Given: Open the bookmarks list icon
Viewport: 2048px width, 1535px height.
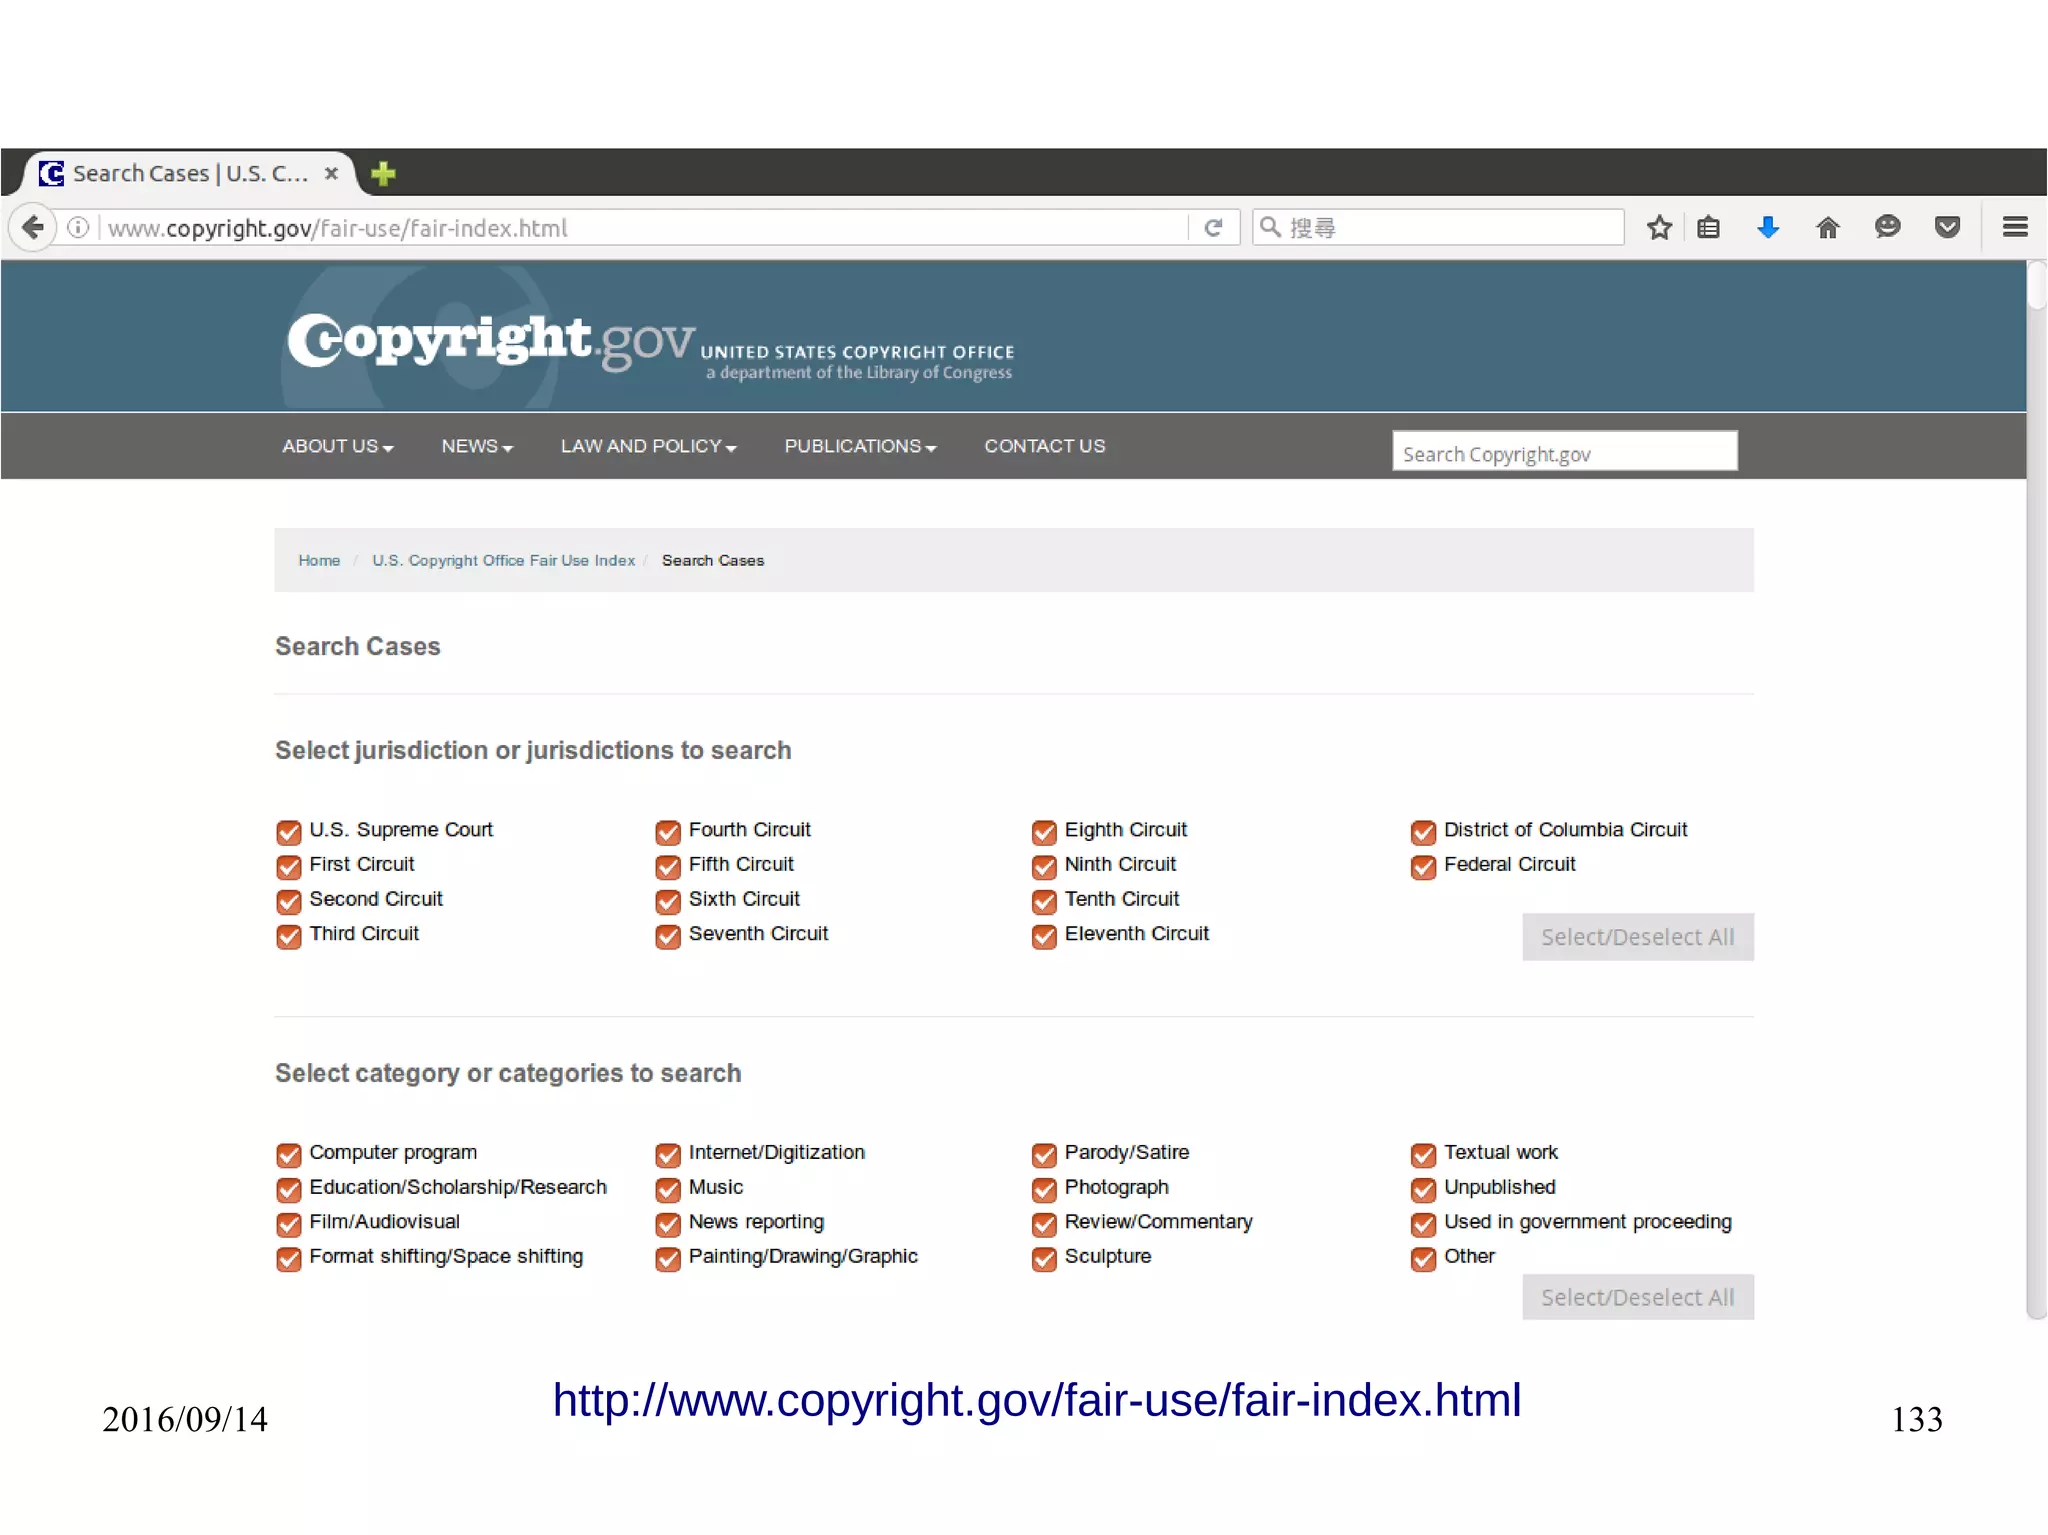Looking at the screenshot, I should tap(1709, 228).
